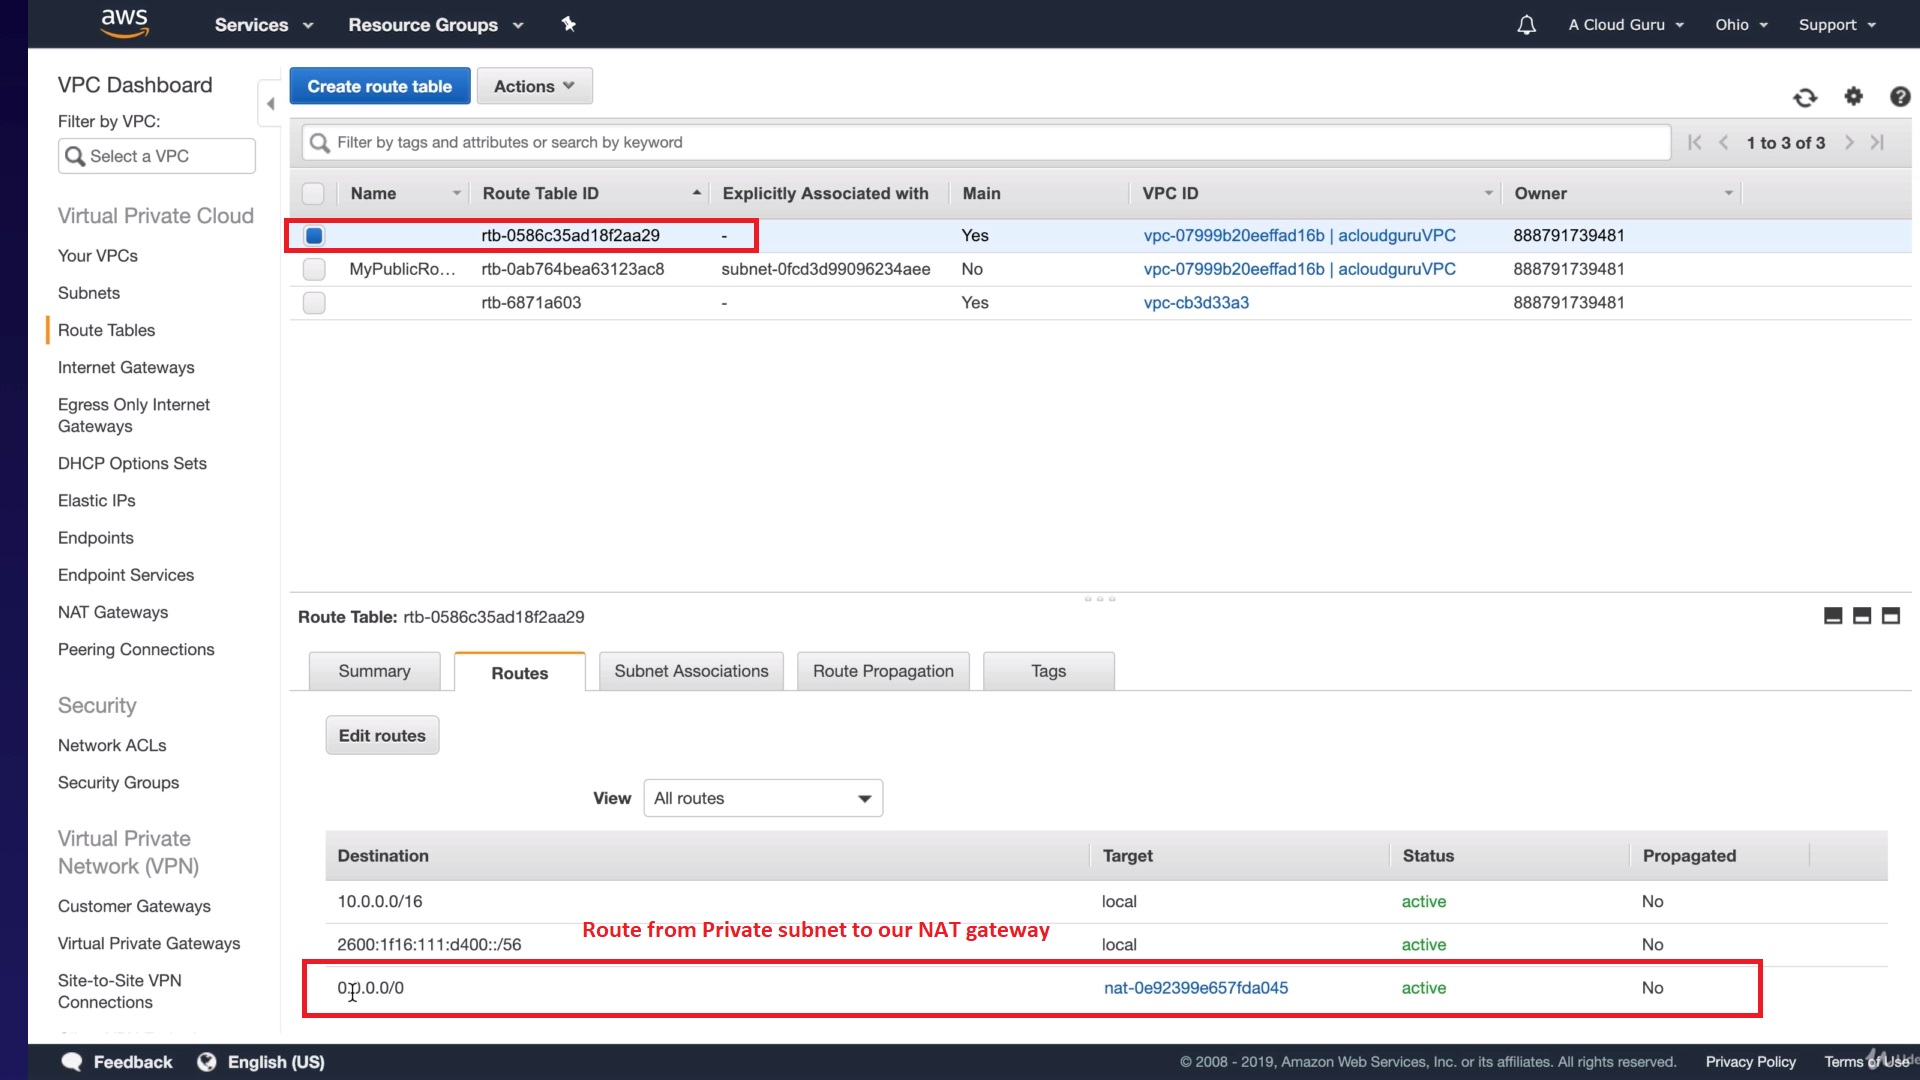Open the nat-0e92399e657fda045 target link

[x=1195, y=988]
